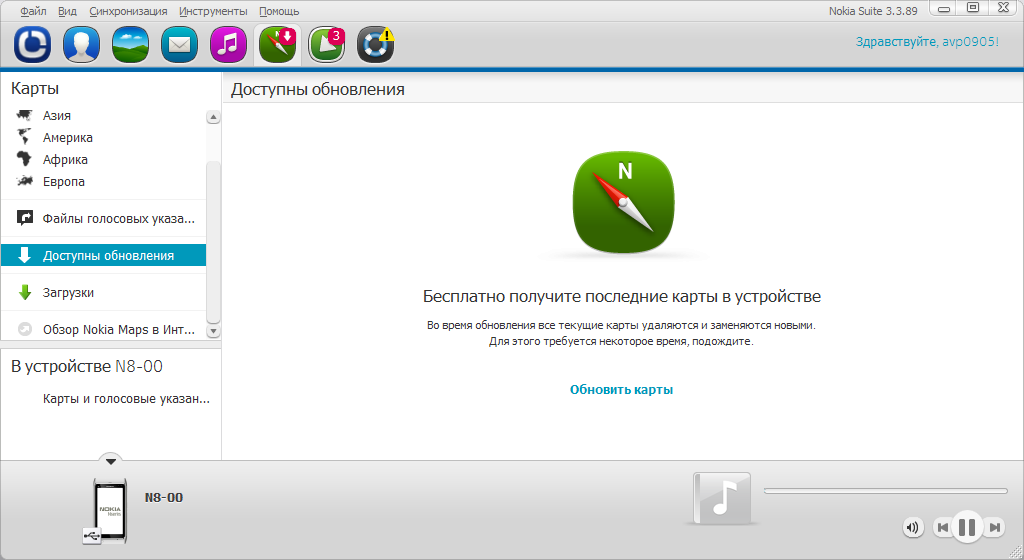Open the Contacts toolbar icon

click(82, 45)
